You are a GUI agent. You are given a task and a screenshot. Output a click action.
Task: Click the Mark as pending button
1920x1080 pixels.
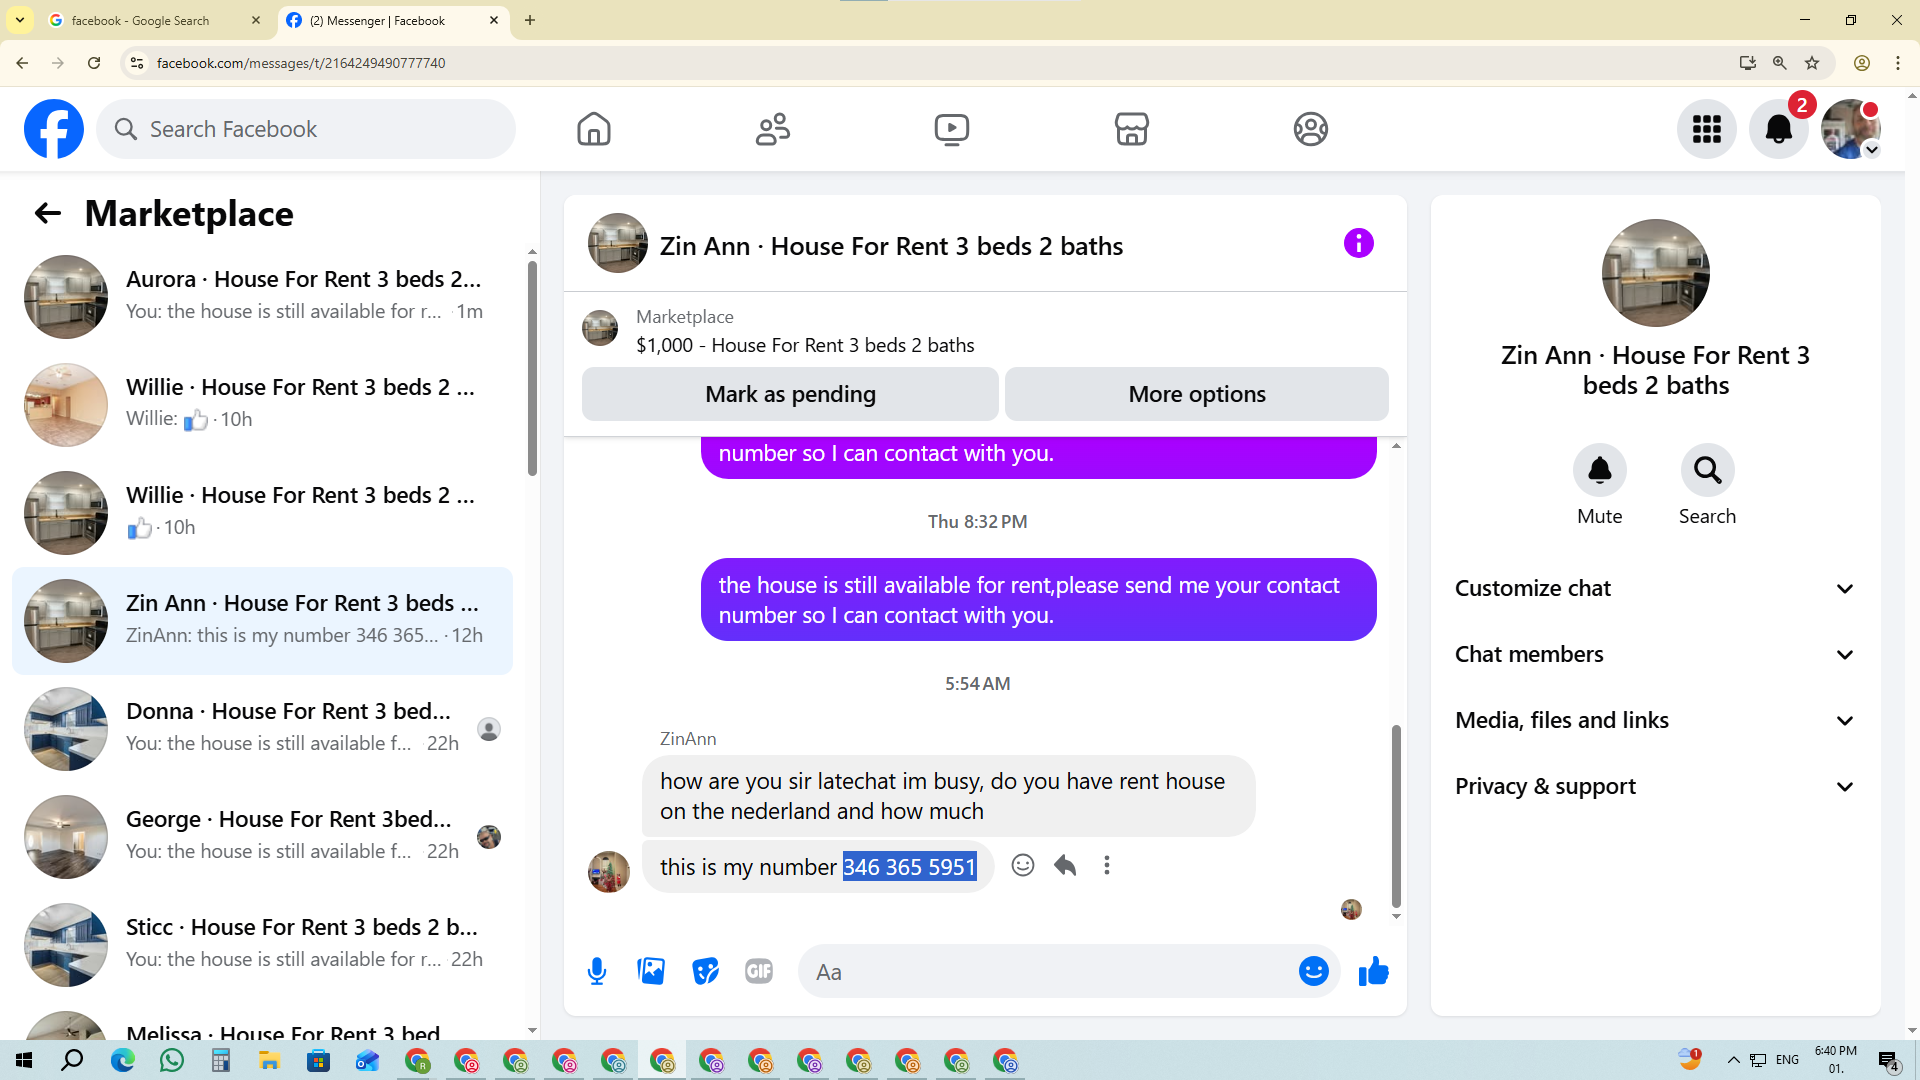pyautogui.click(x=790, y=394)
